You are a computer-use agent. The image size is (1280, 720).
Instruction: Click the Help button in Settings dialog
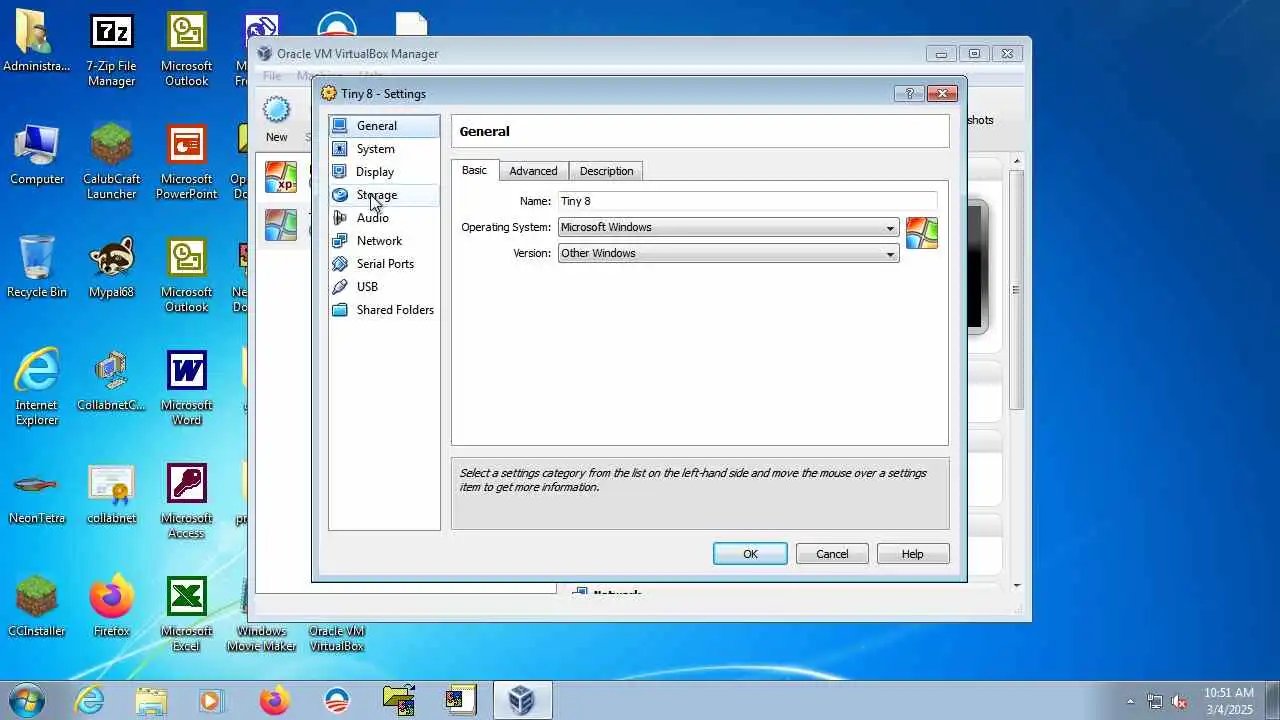tap(913, 554)
